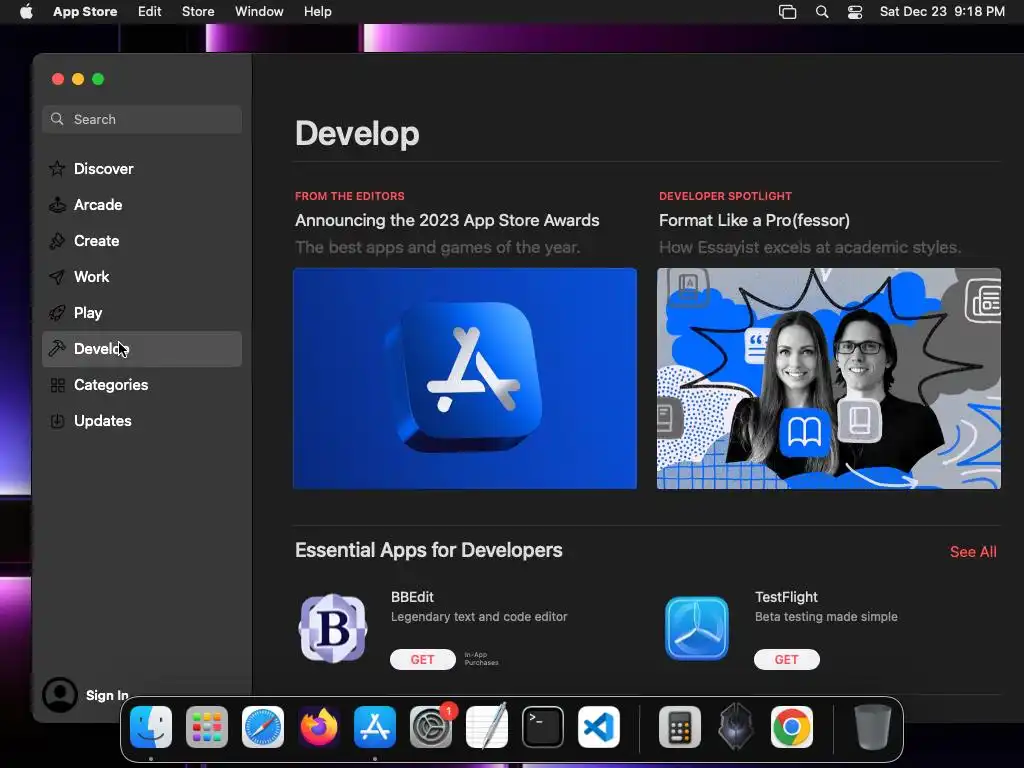This screenshot has height=768, width=1024.
Task: Select the Arcade joystick icon
Action: click(57, 204)
